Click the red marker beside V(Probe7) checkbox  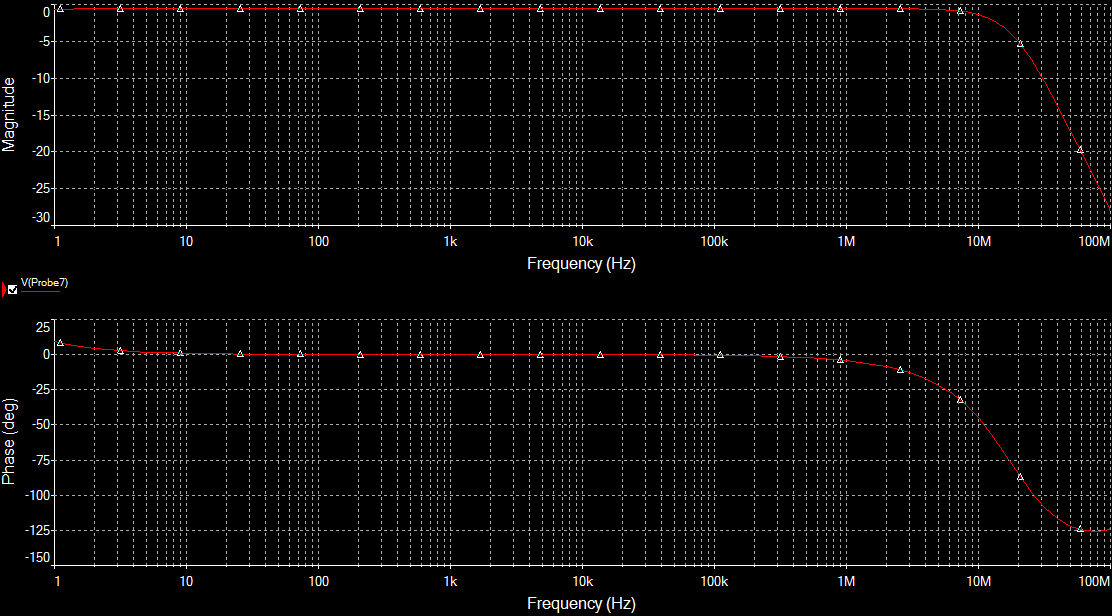4,289
